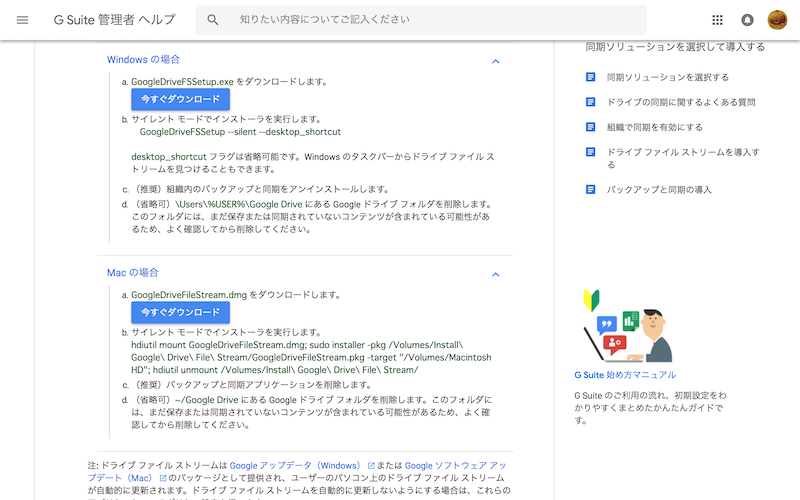Screen dimensions: 800x500
Task: Open the Google apps grid
Action: pos(717,20)
